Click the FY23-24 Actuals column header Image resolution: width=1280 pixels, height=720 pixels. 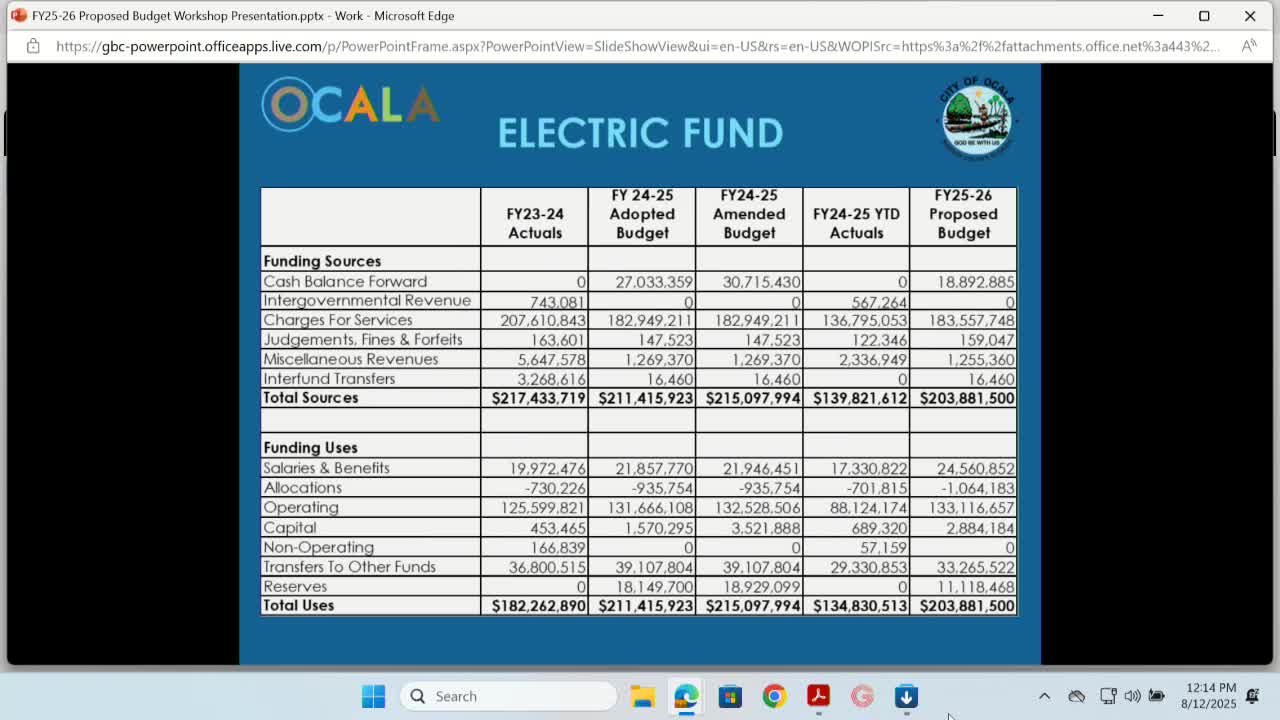point(535,223)
